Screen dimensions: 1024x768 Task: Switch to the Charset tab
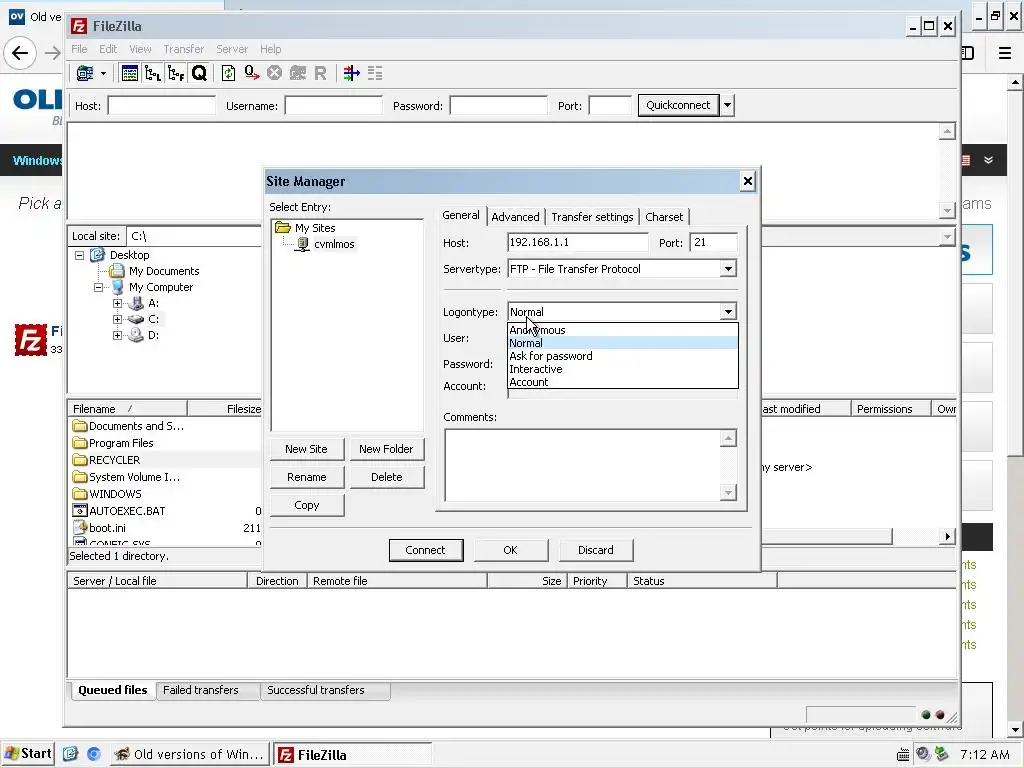664,217
